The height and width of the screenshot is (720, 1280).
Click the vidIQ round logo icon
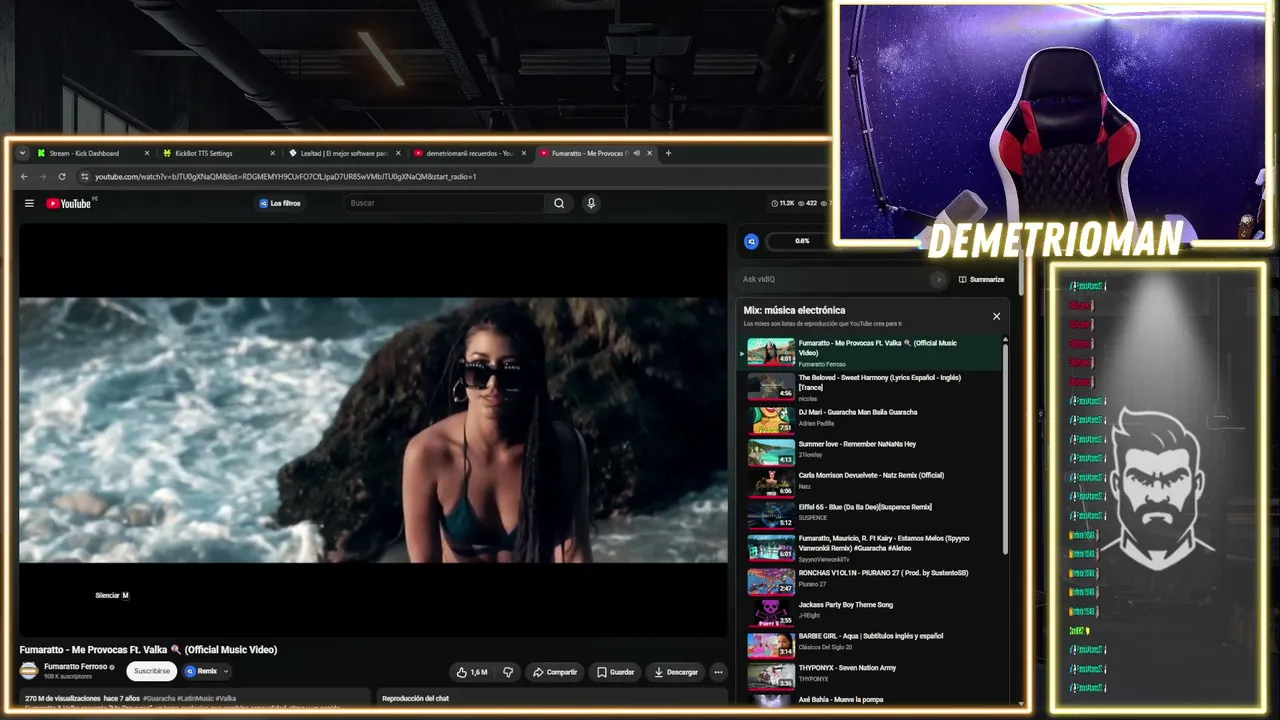[x=752, y=241]
